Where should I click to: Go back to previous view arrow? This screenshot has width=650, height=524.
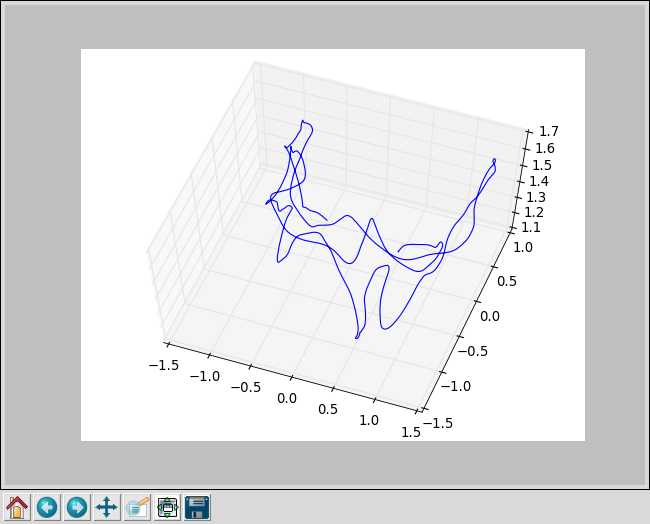47,507
